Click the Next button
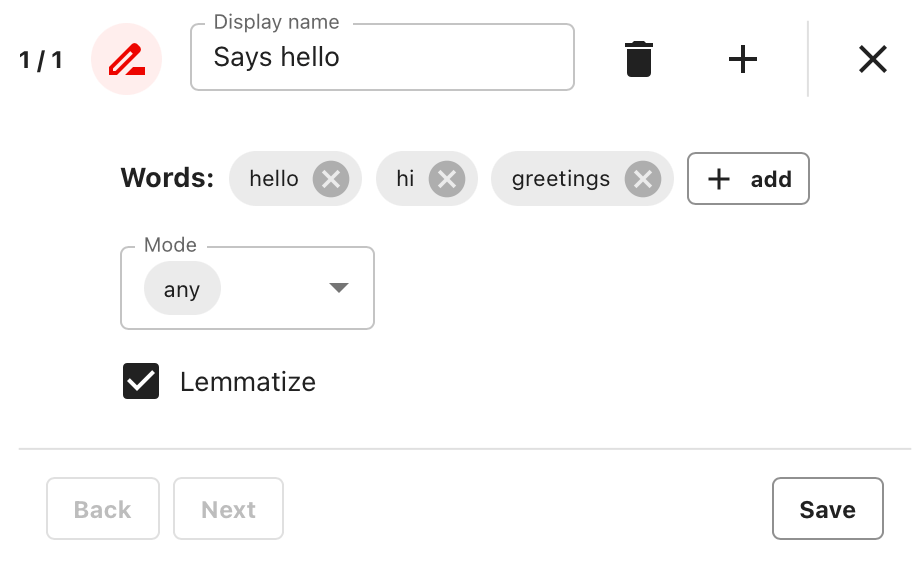Screen dimensions: 918x588 [228, 508]
